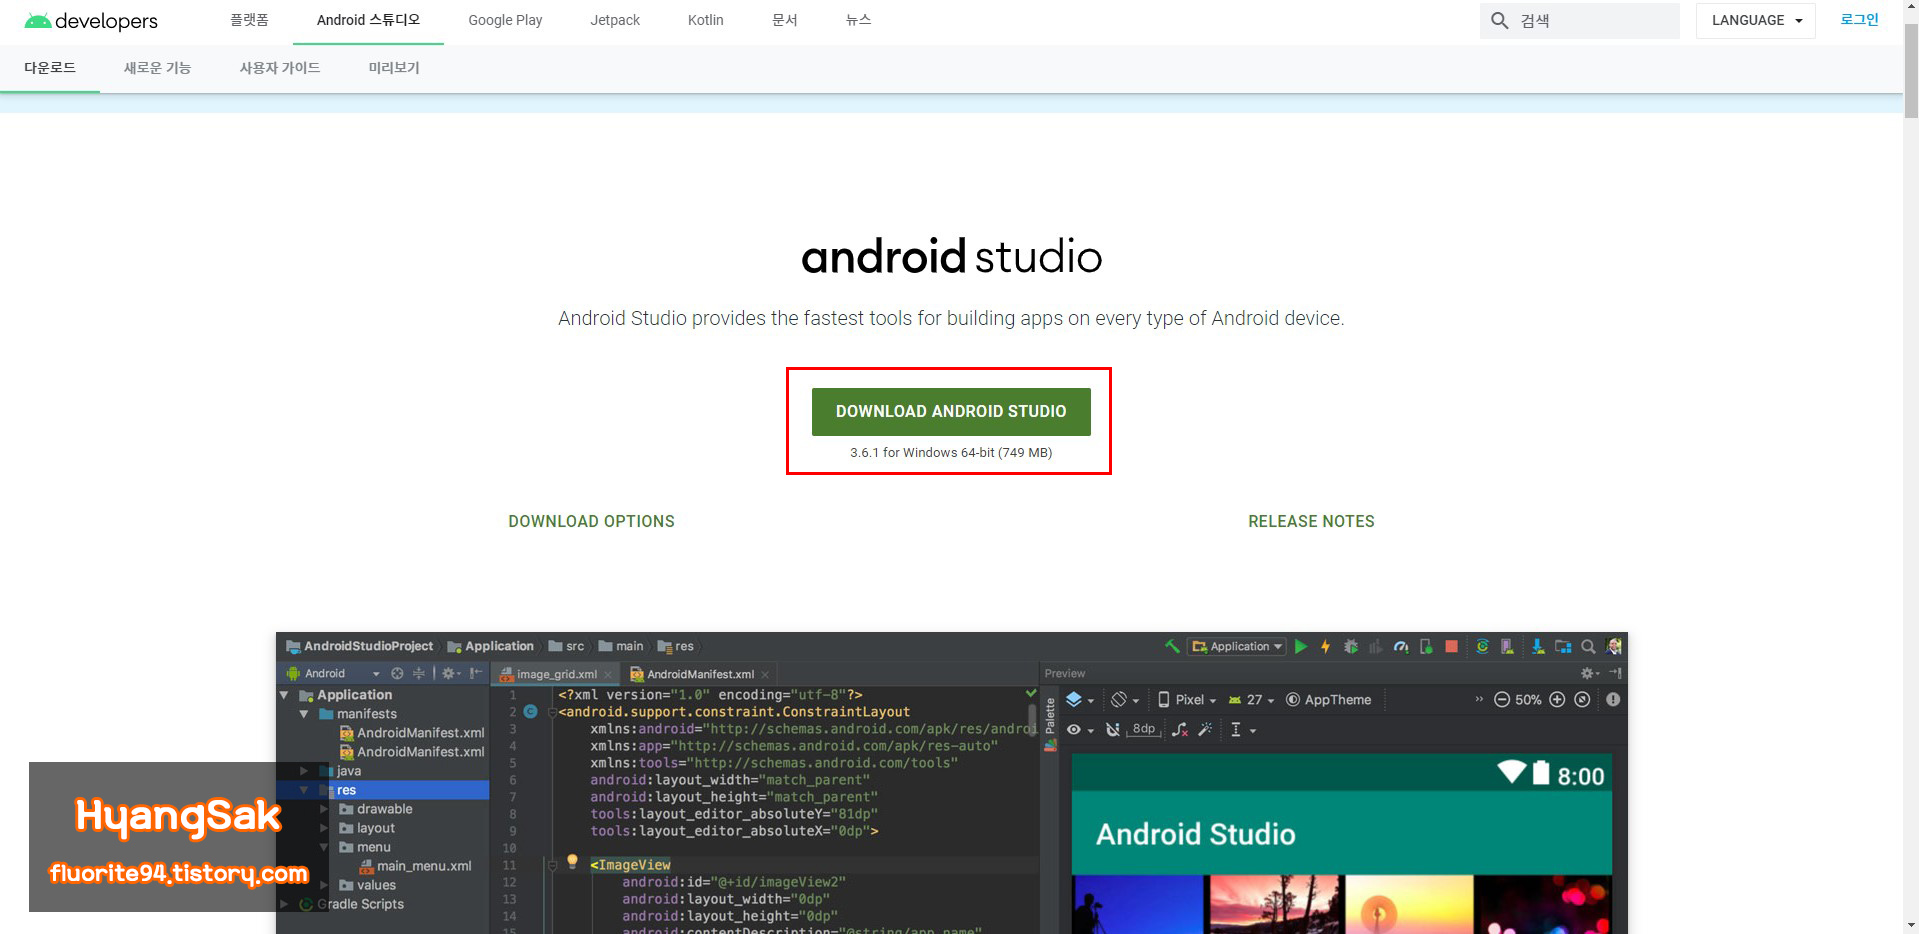Click the Android developers logo
1919x934 pixels.
coord(91,21)
